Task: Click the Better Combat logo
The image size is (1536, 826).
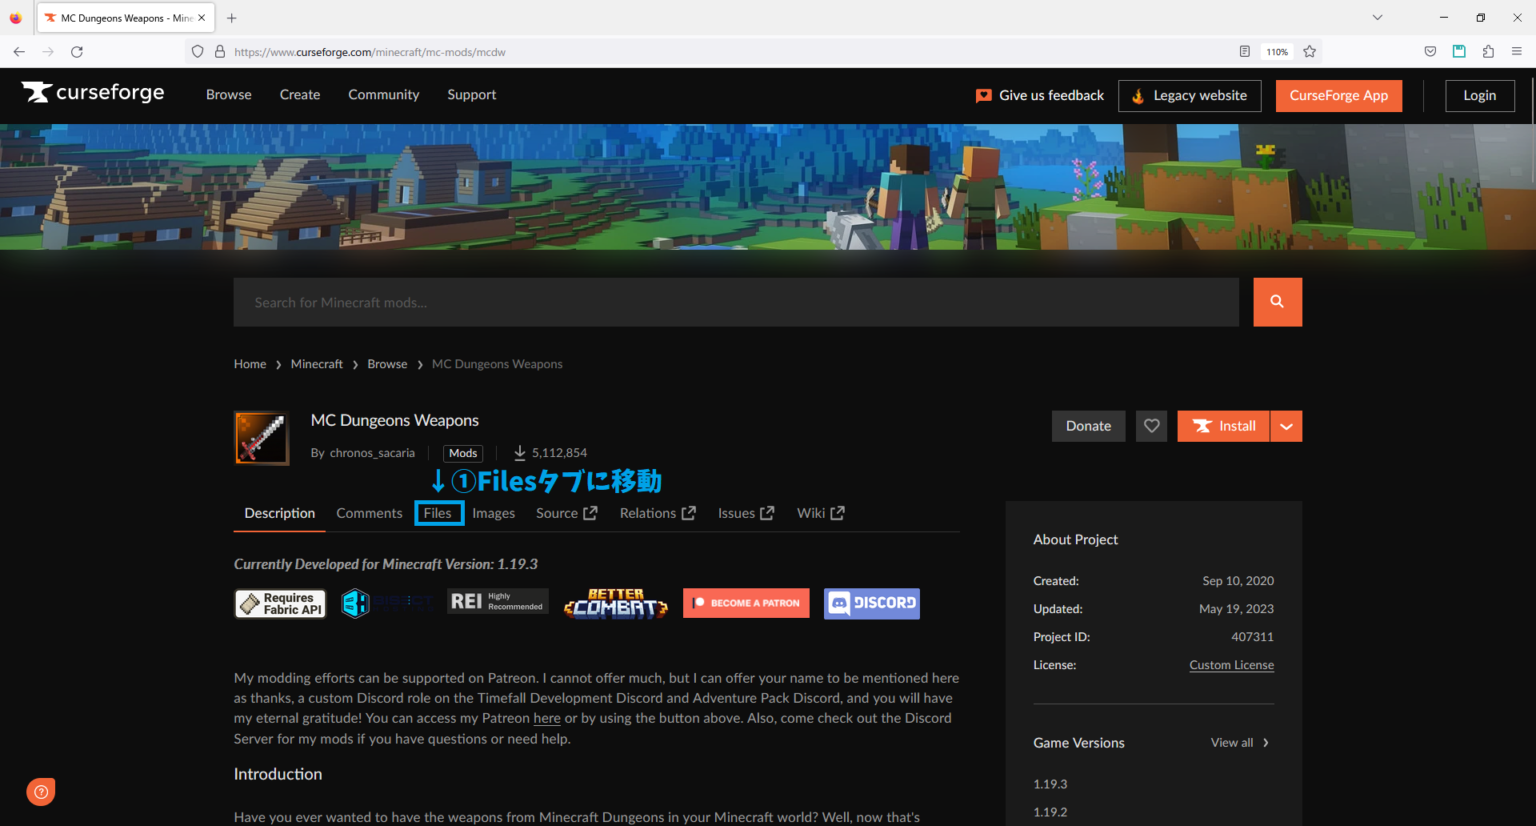Action: pos(615,603)
